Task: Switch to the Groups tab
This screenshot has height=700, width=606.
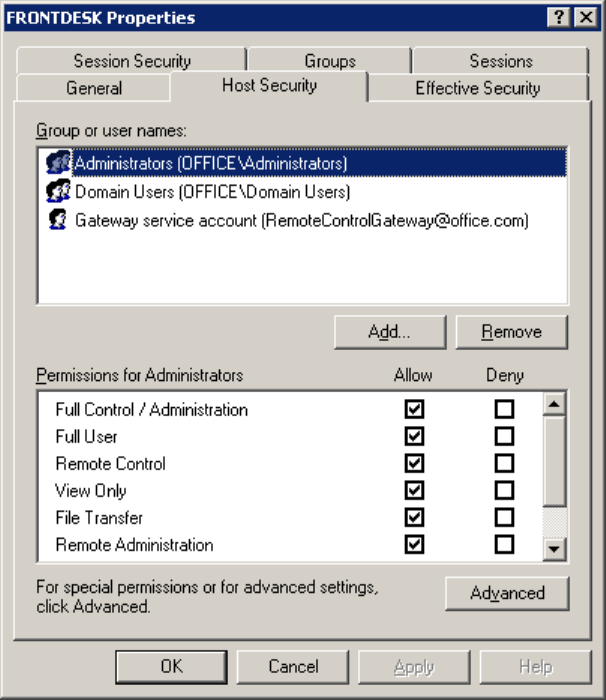Action: point(330,61)
